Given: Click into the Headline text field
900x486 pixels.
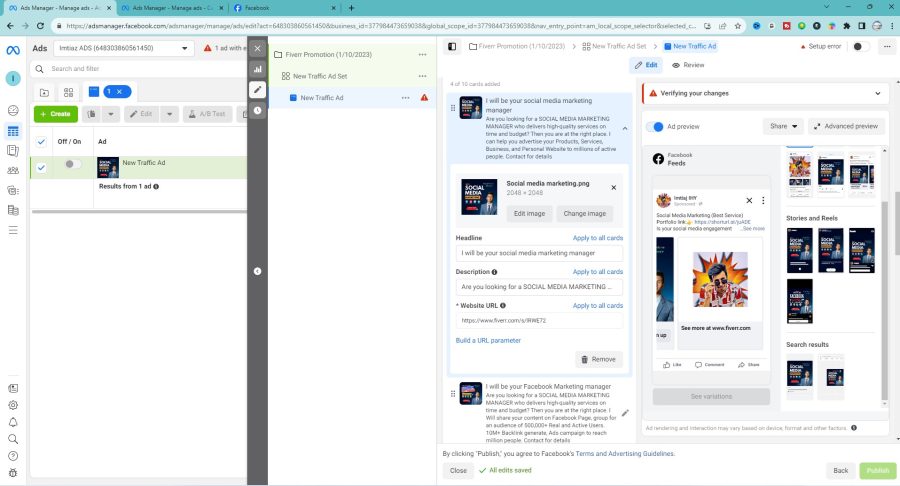Looking at the screenshot, I should [x=539, y=253].
